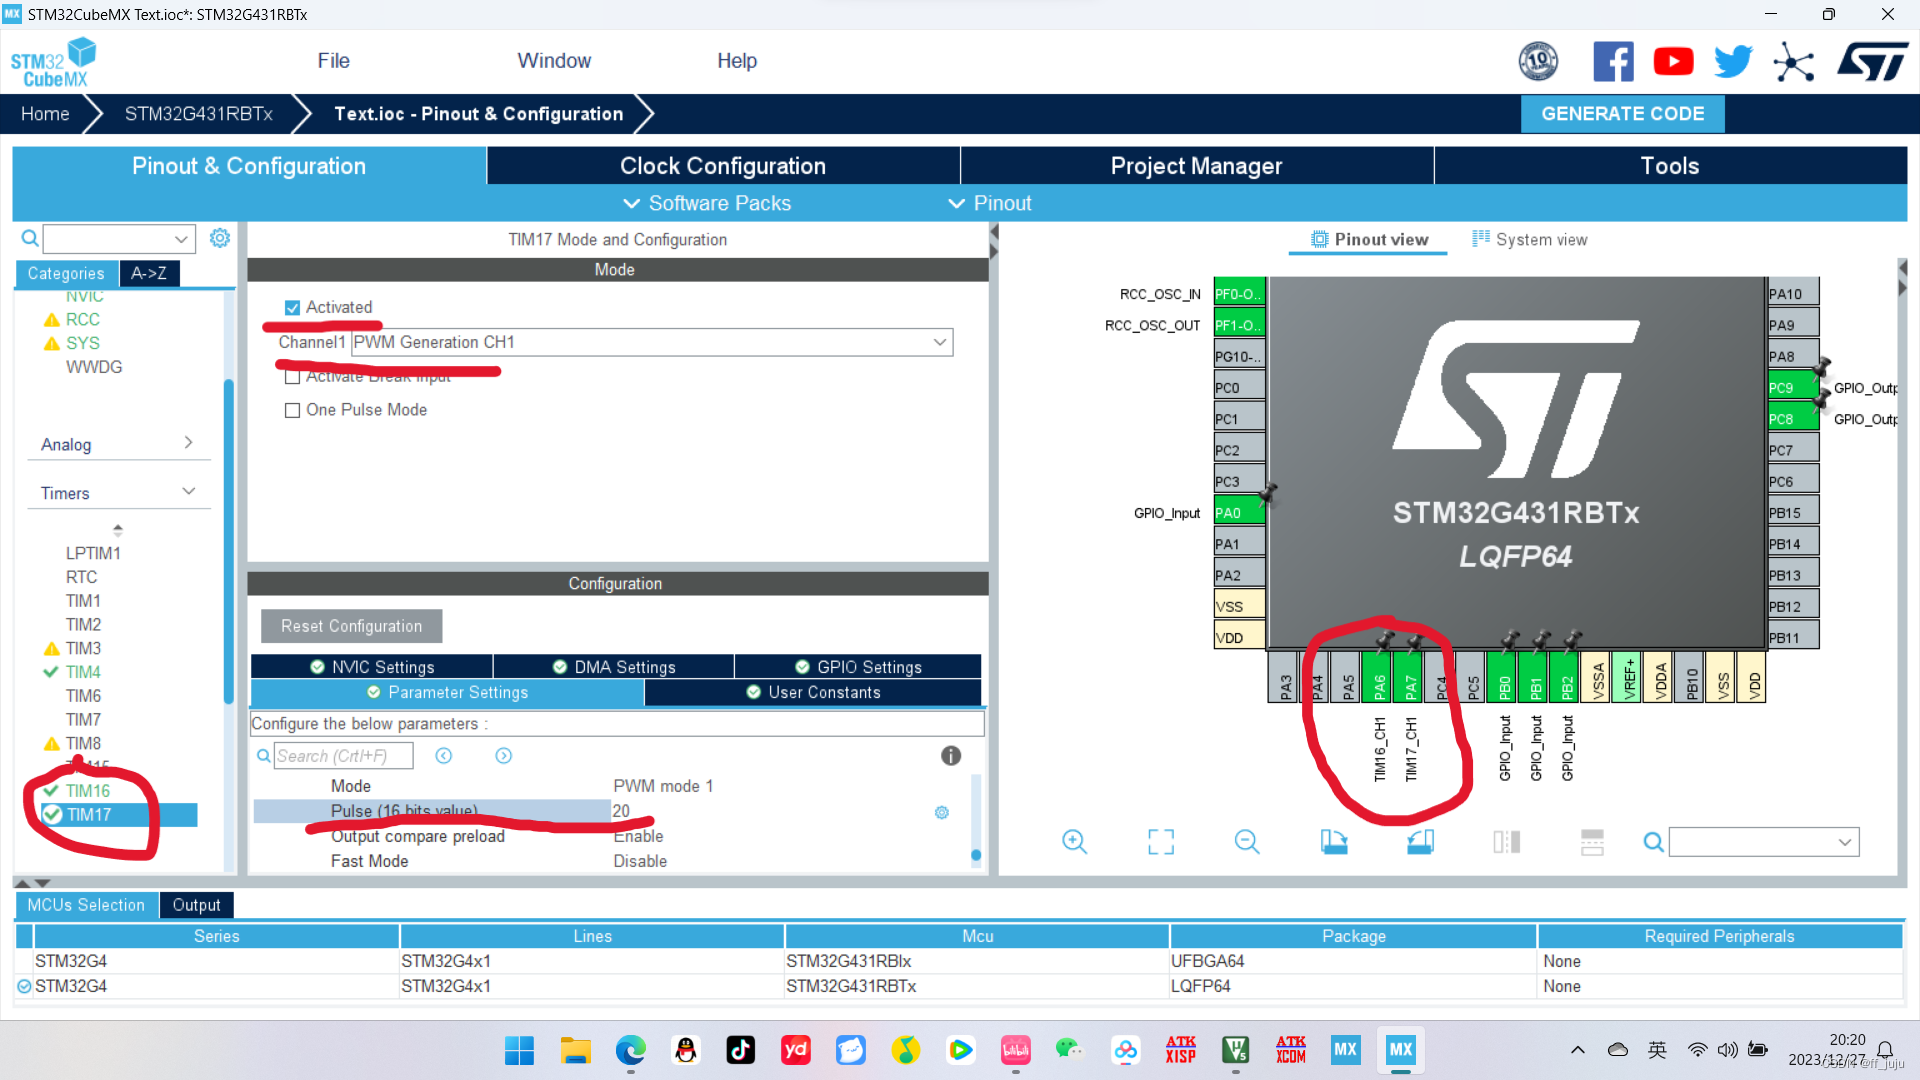Click the parameter info icon

click(951, 756)
